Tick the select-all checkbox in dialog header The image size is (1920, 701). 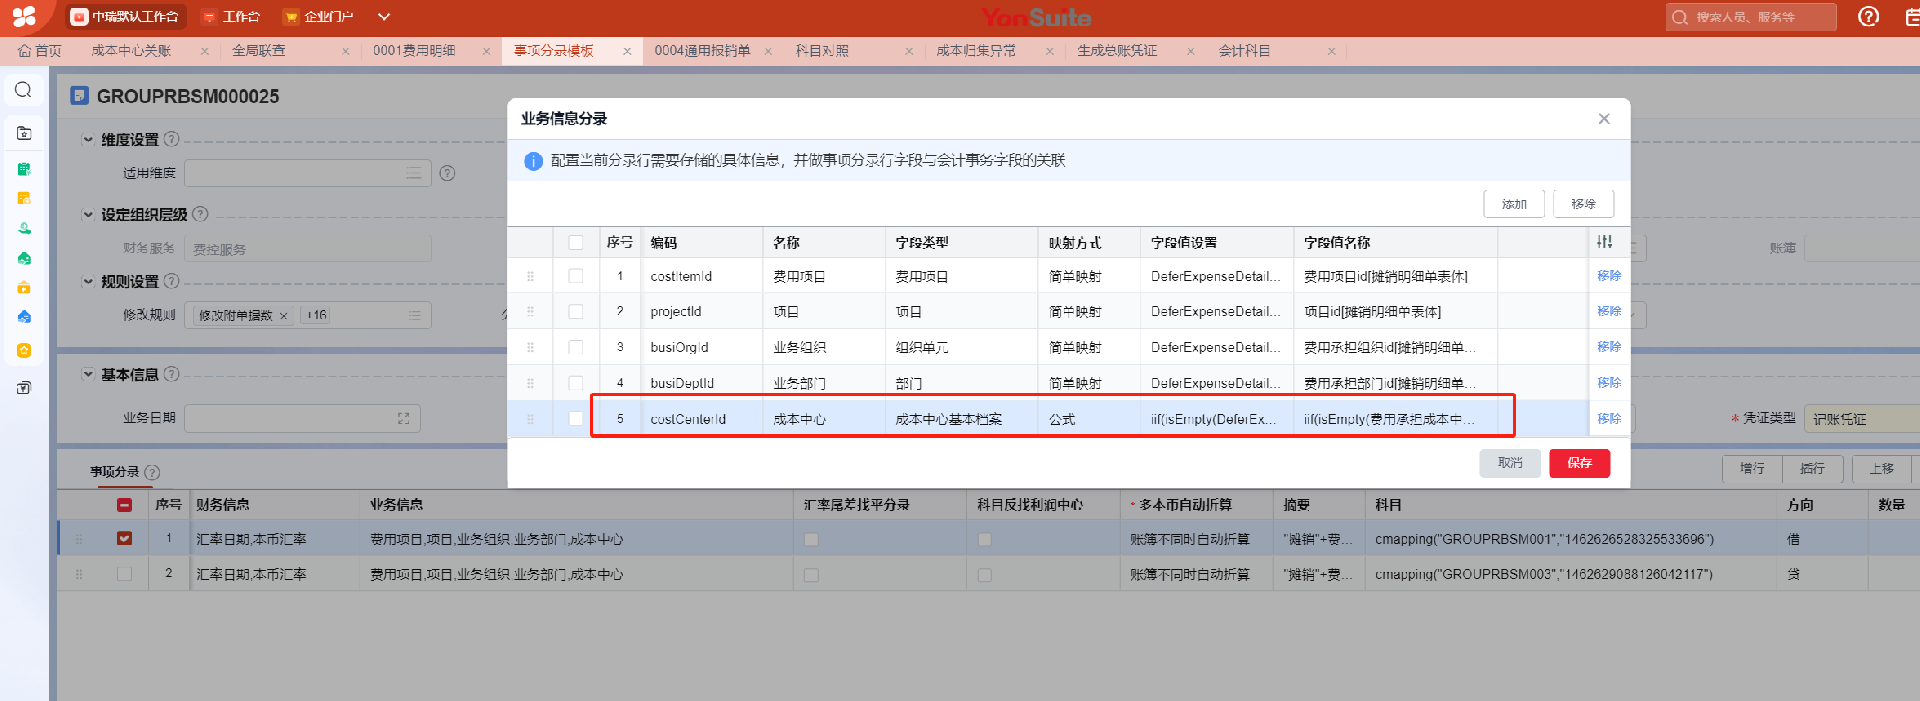point(575,242)
